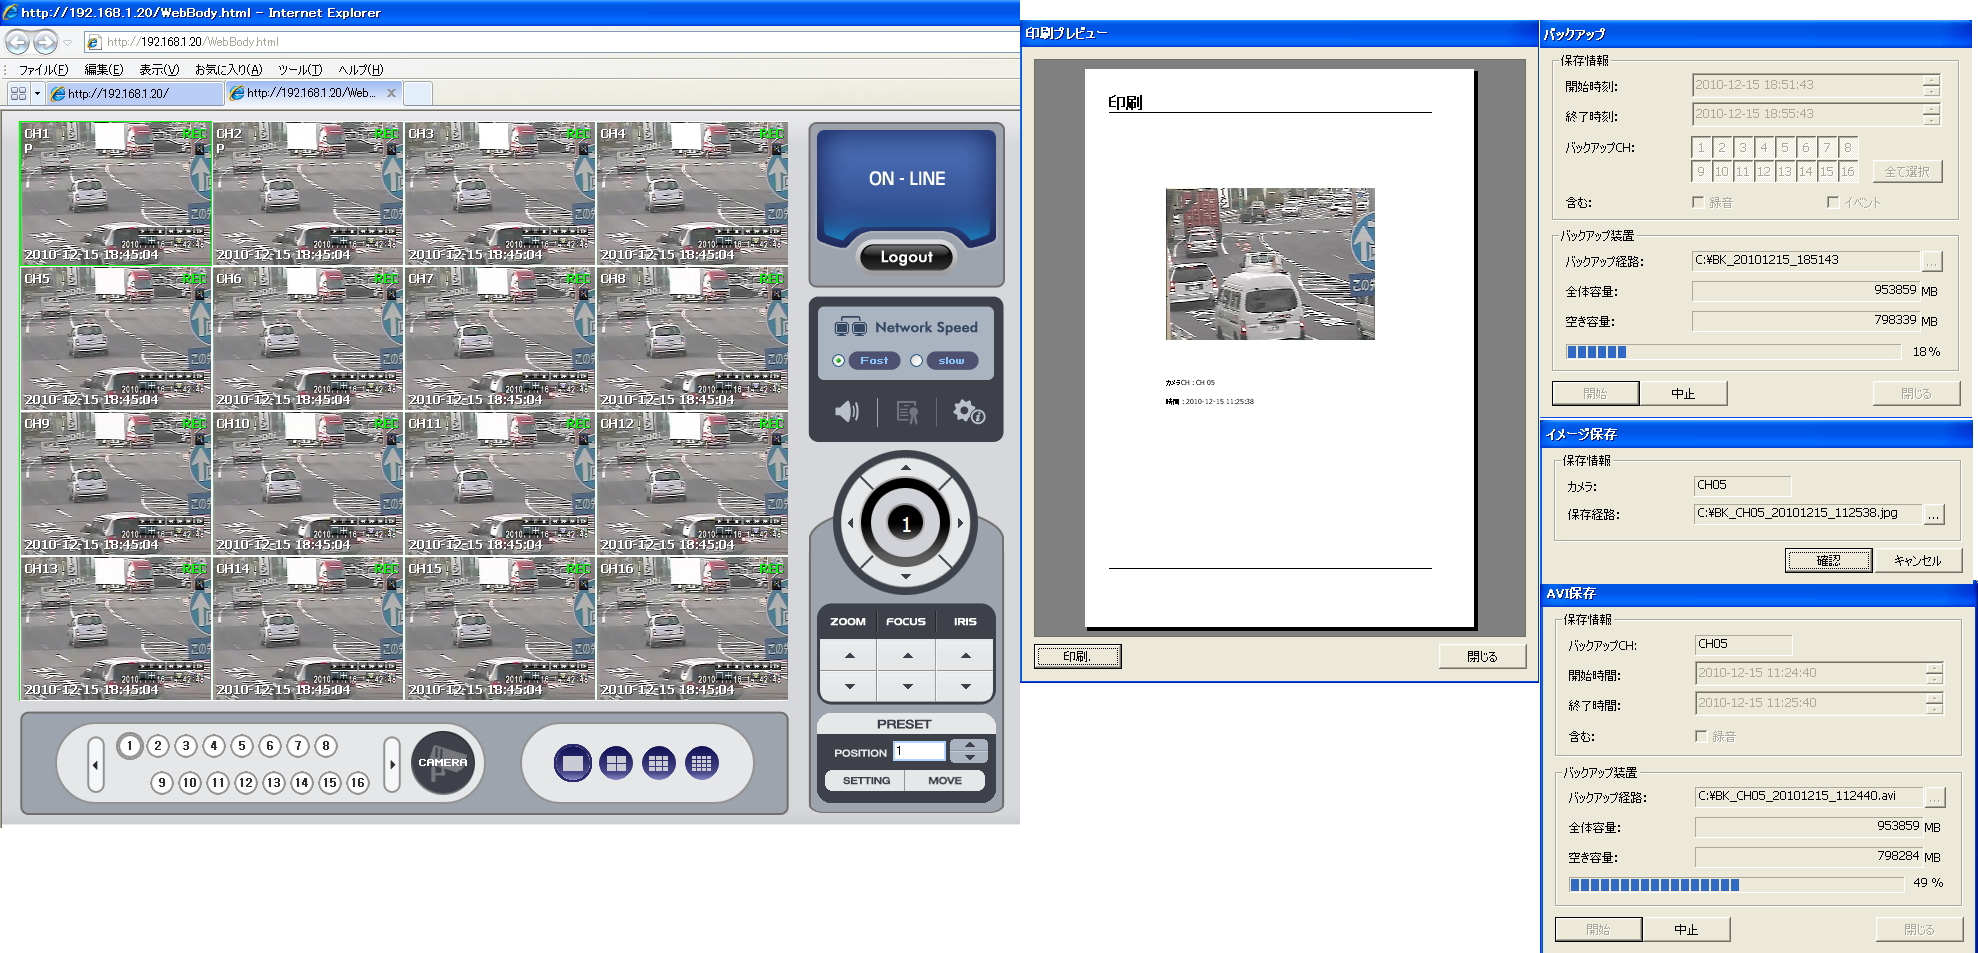
Task: Go to next channel group arrow
Action: point(392,764)
